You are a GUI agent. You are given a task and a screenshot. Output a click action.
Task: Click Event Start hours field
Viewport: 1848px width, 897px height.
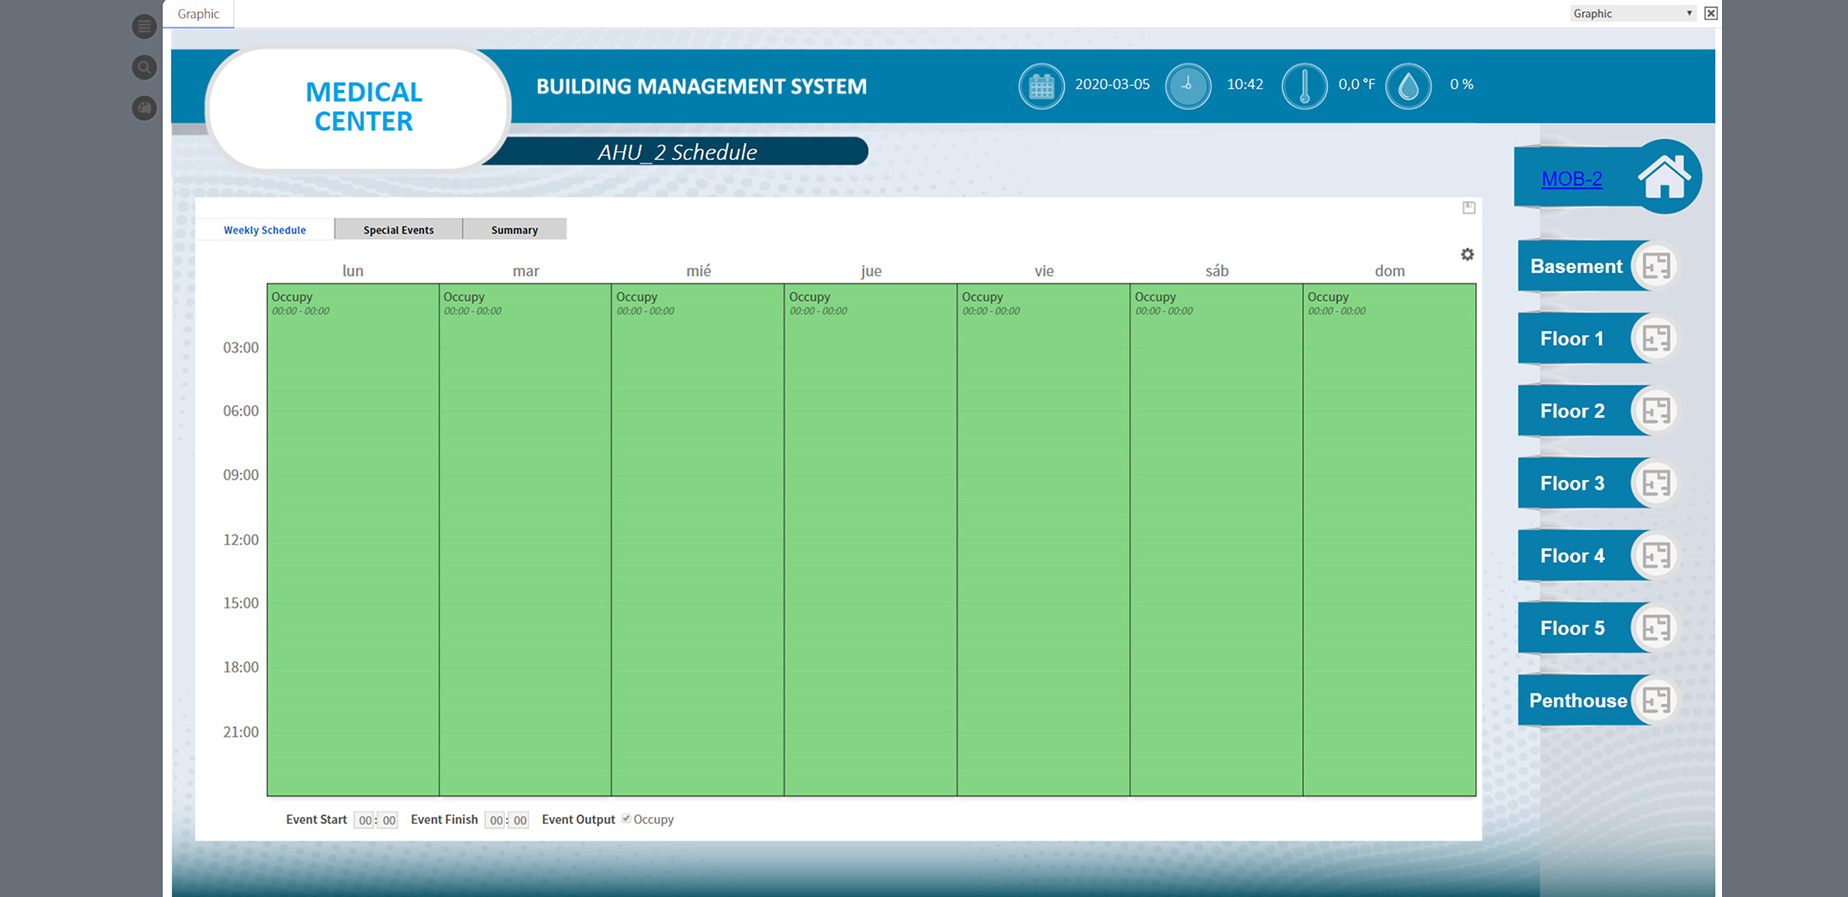[x=365, y=820]
